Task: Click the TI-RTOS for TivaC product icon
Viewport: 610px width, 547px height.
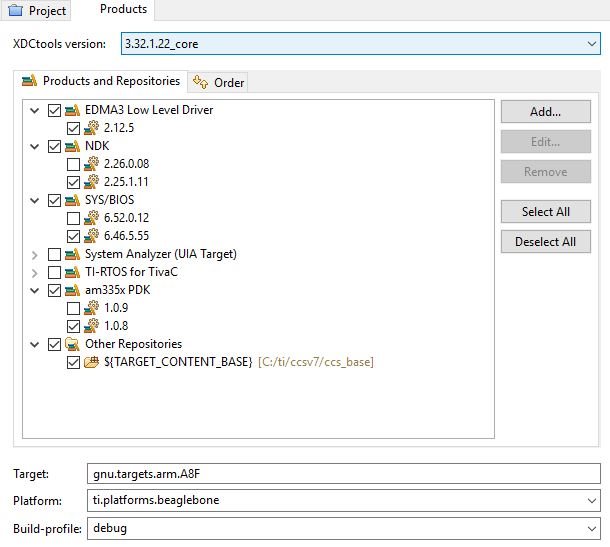Action: (x=72, y=272)
